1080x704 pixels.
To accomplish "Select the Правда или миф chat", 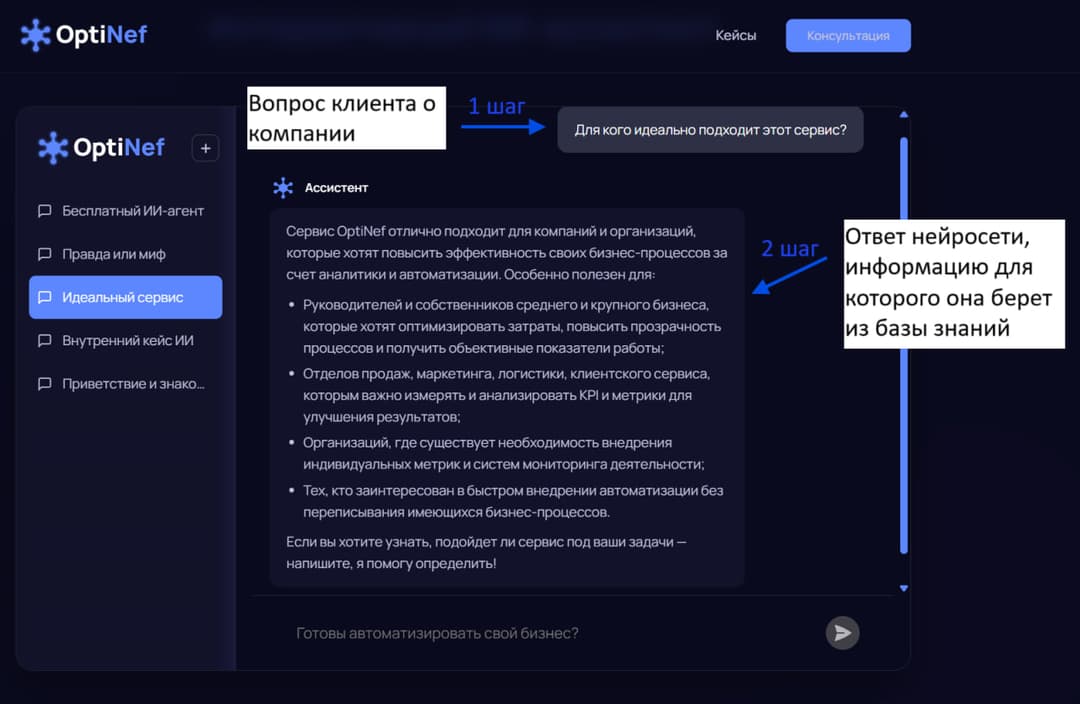I will coord(113,254).
